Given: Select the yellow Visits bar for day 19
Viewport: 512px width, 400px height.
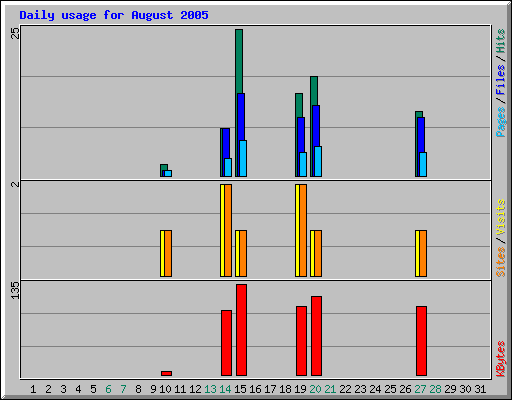Looking at the screenshot, I should tap(297, 230).
